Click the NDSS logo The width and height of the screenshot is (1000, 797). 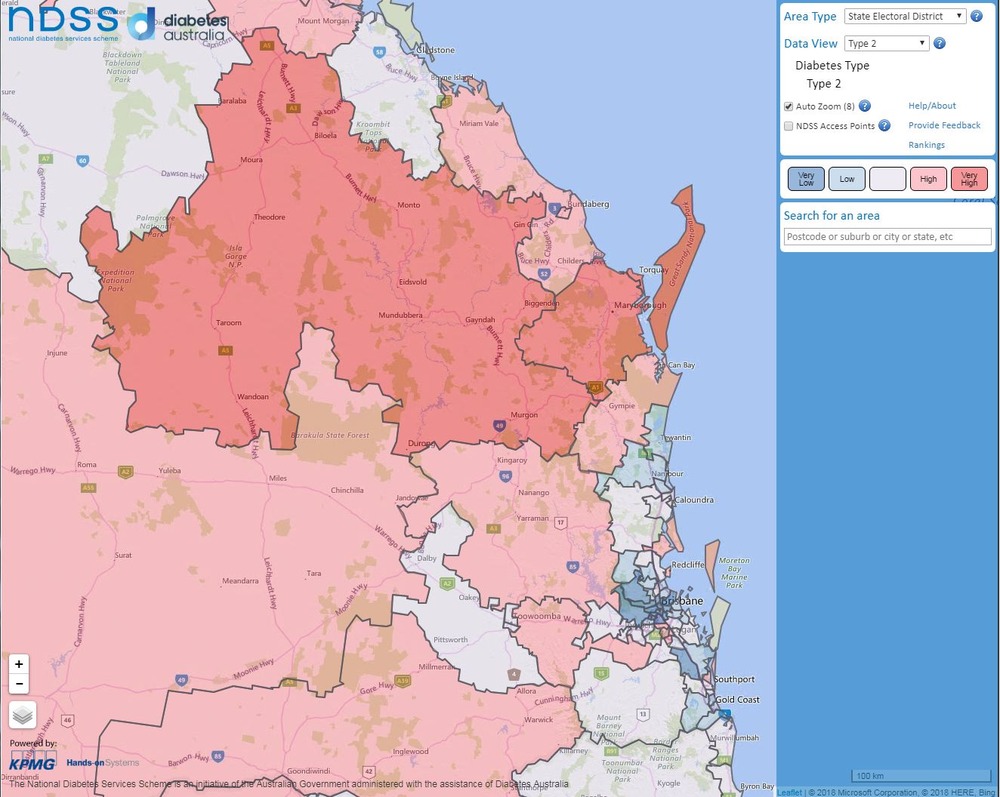pos(60,26)
